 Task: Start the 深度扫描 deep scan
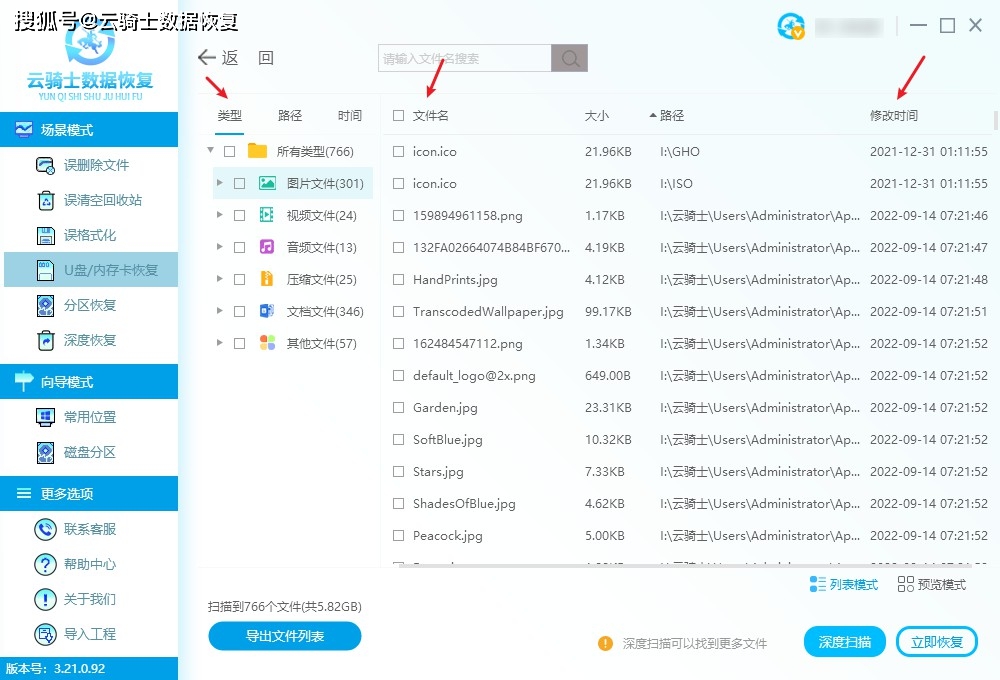[844, 642]
